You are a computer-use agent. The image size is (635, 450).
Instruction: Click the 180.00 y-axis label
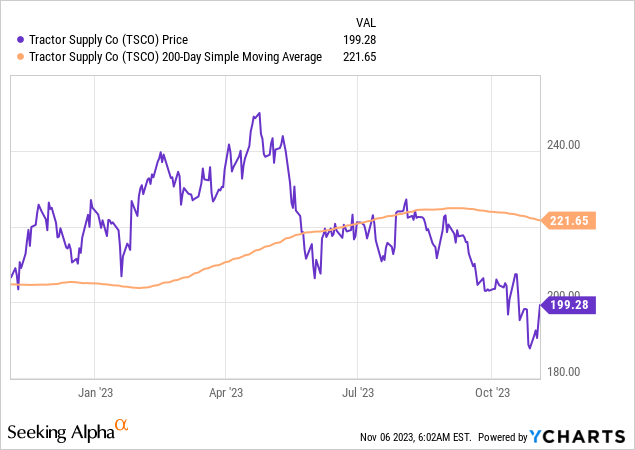pyautogui.click(x=564, y=372)
